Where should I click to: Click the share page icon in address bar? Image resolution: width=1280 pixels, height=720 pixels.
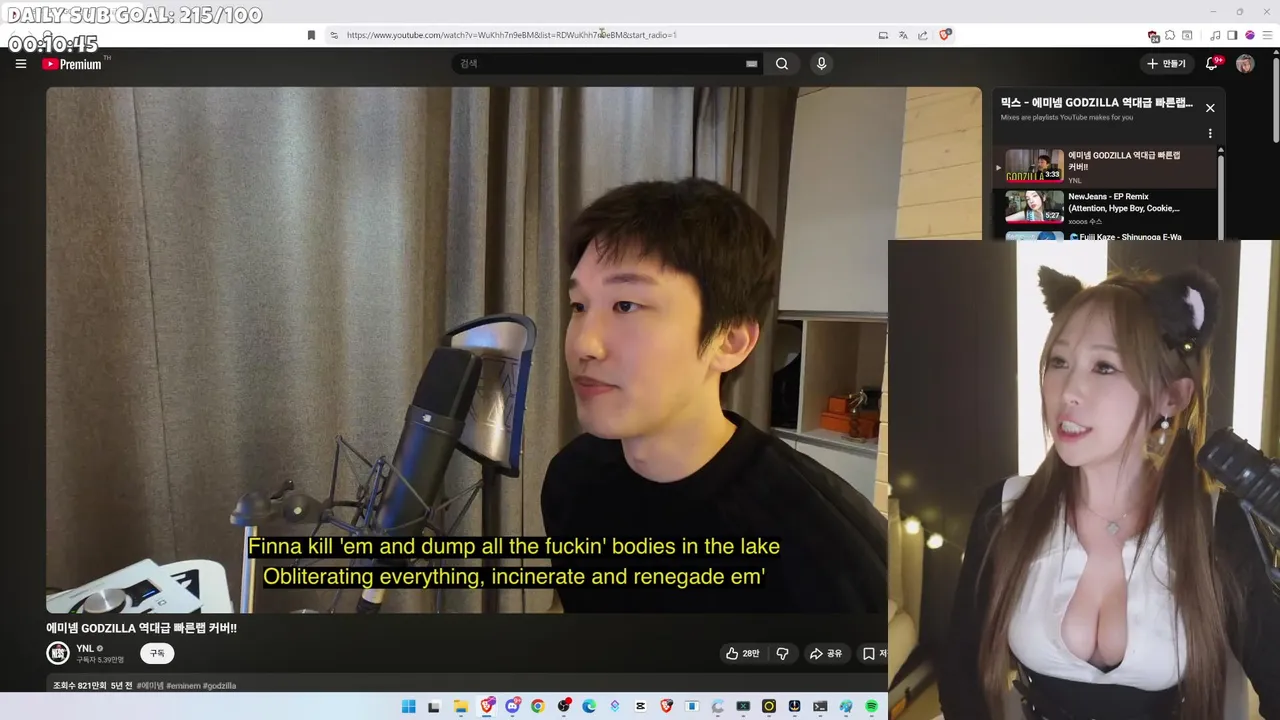923,35
